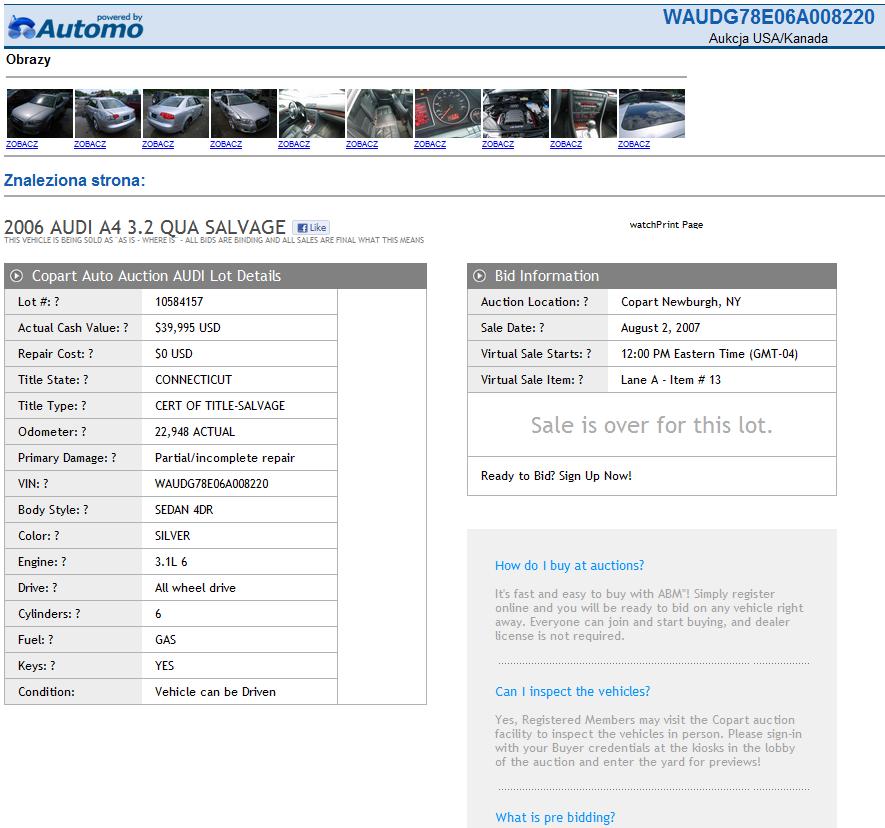Open 'What is pre bidding?' link
Image resolution: width=885 pixels, height=828 pixels.
click(x=555, y=817)
